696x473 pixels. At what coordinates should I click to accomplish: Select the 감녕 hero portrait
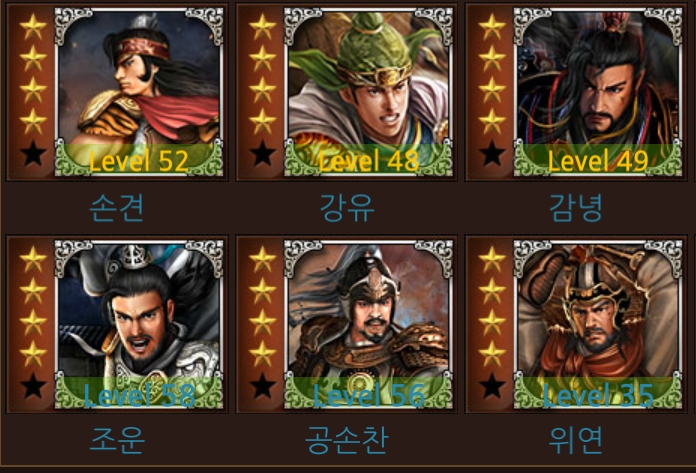598,92
